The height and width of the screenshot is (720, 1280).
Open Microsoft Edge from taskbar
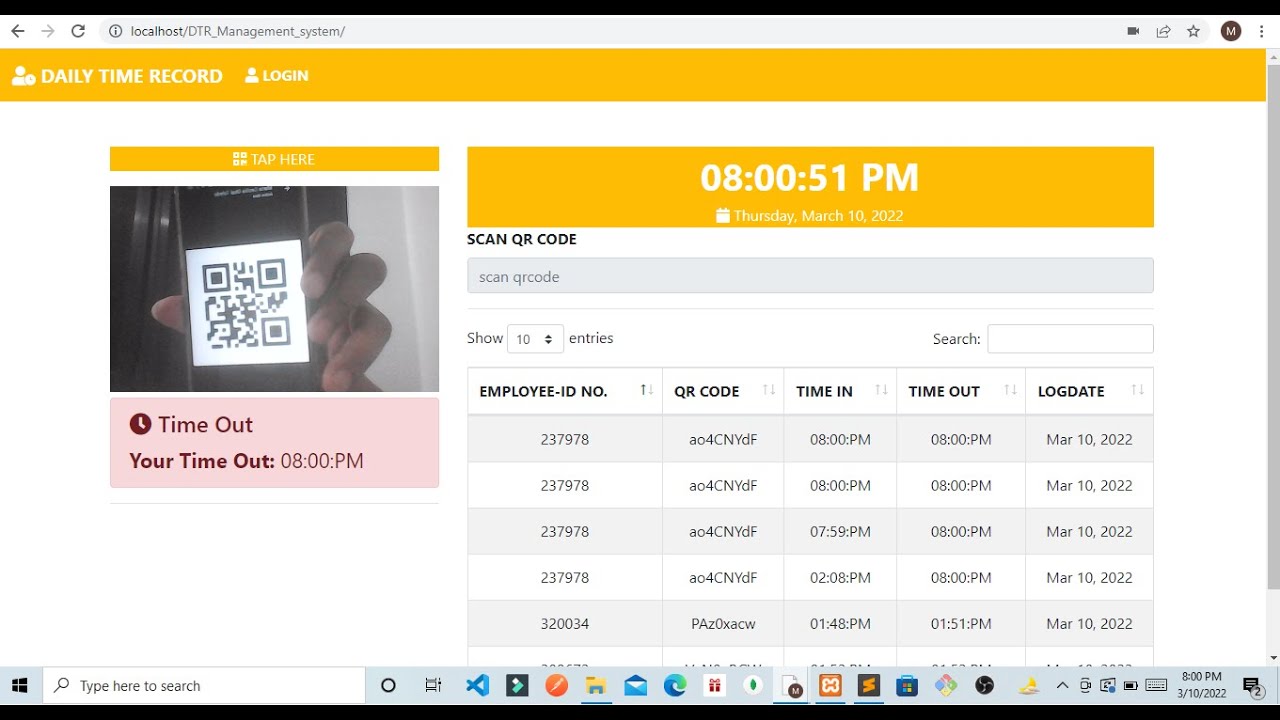coord(675,686)
